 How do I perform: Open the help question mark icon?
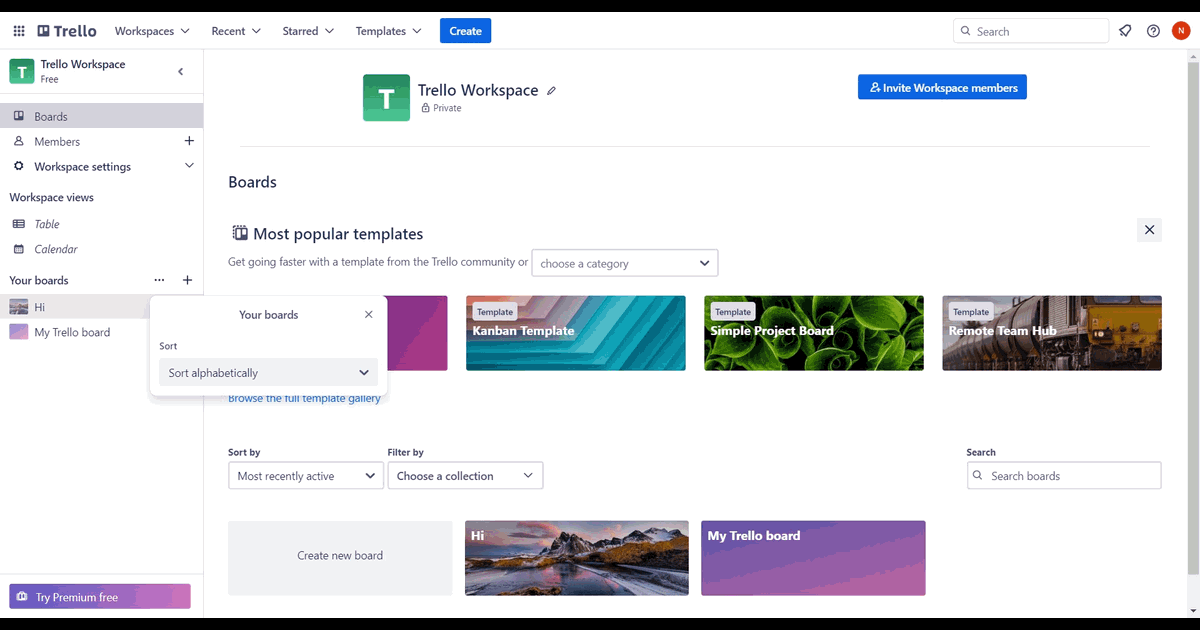[1153, 31]
